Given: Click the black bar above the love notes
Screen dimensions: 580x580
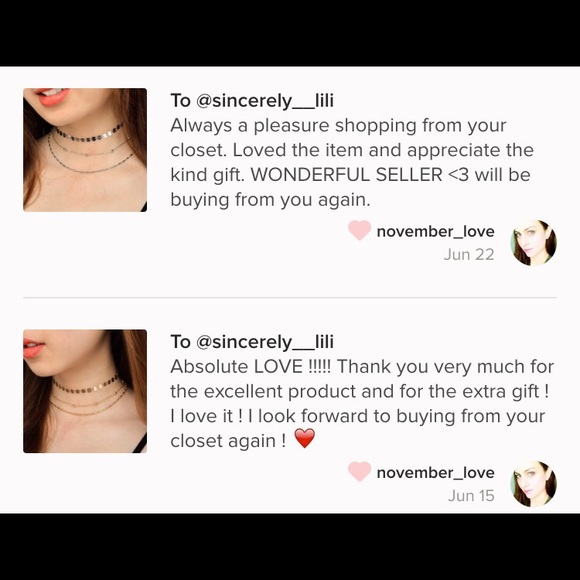Looking at the screenshot, I should (290, 33).
